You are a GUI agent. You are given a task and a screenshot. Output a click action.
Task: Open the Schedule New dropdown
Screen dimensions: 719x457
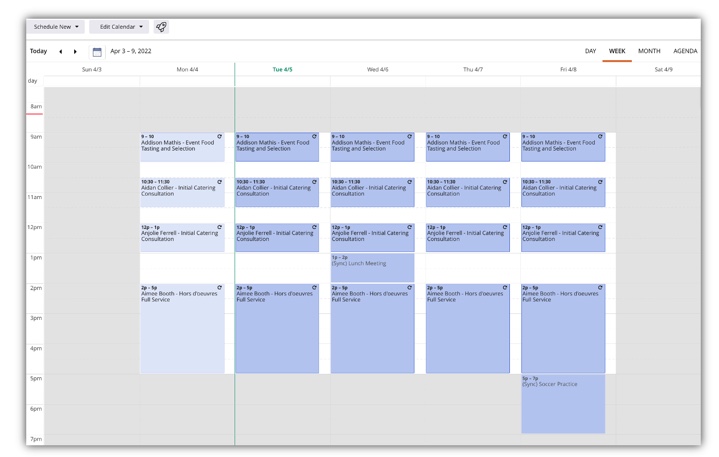[x=56, y=27]
